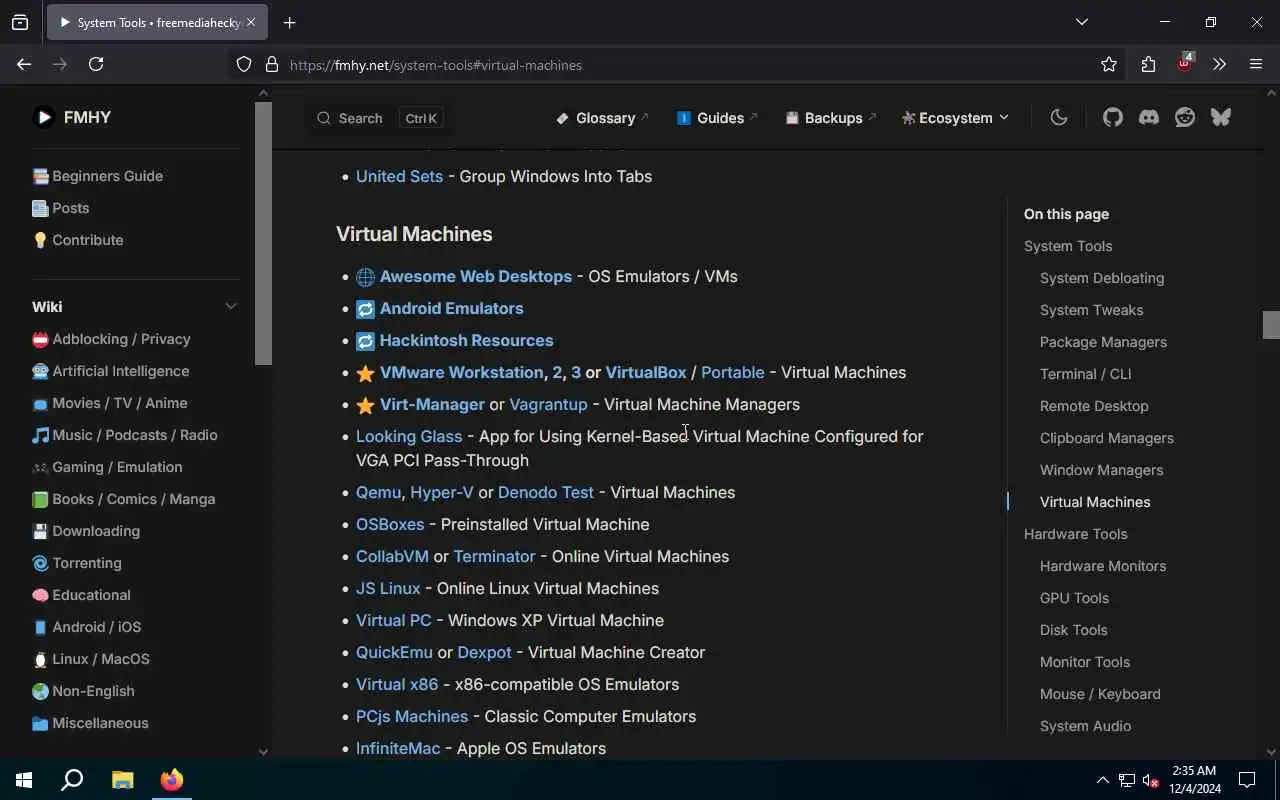Open Gaming / Emulation wiki page
1280x800 pixels.
coord(107,467)
